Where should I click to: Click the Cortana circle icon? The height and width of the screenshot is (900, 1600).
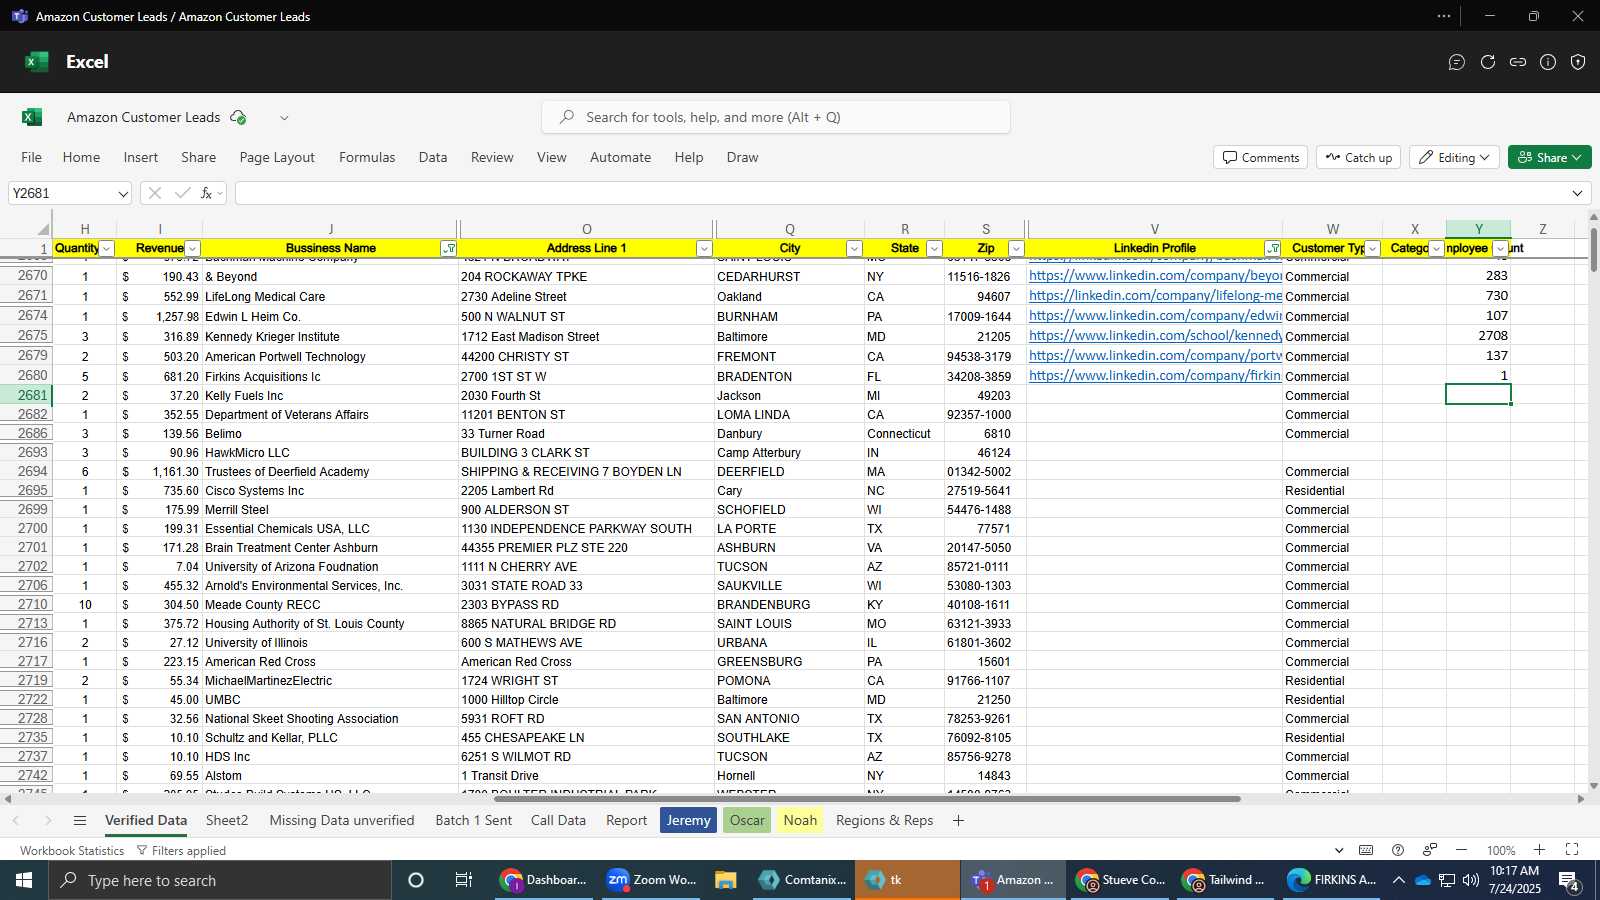[416, 880]
